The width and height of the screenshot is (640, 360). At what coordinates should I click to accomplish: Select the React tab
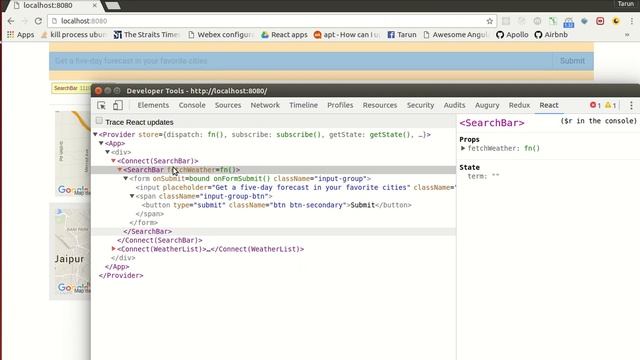pos(549,105)
